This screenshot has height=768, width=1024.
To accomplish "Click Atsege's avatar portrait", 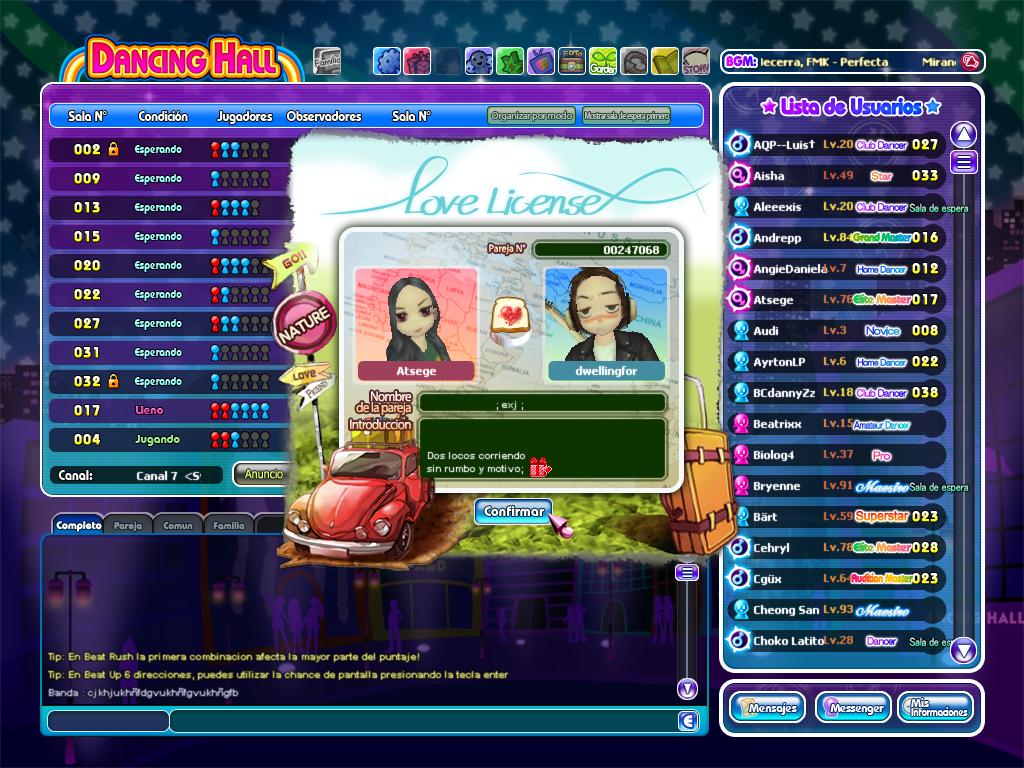I will pyautogui.click(x=416, y=315).
